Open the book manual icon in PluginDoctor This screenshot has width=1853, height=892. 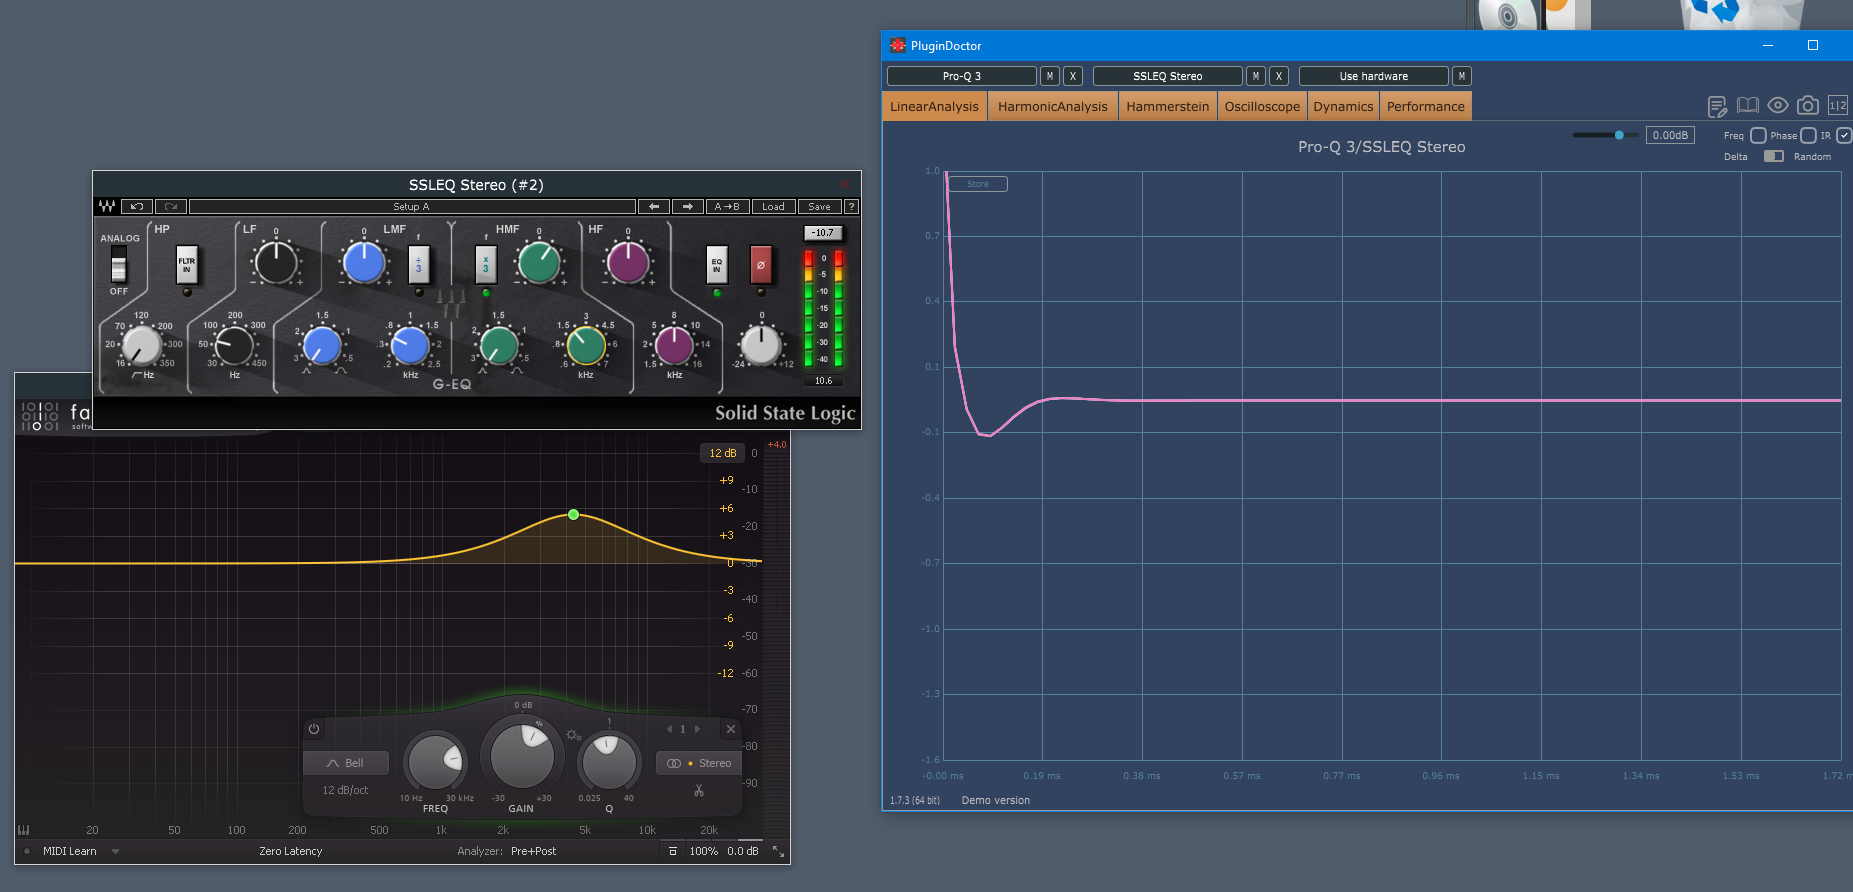[1748, 105]
